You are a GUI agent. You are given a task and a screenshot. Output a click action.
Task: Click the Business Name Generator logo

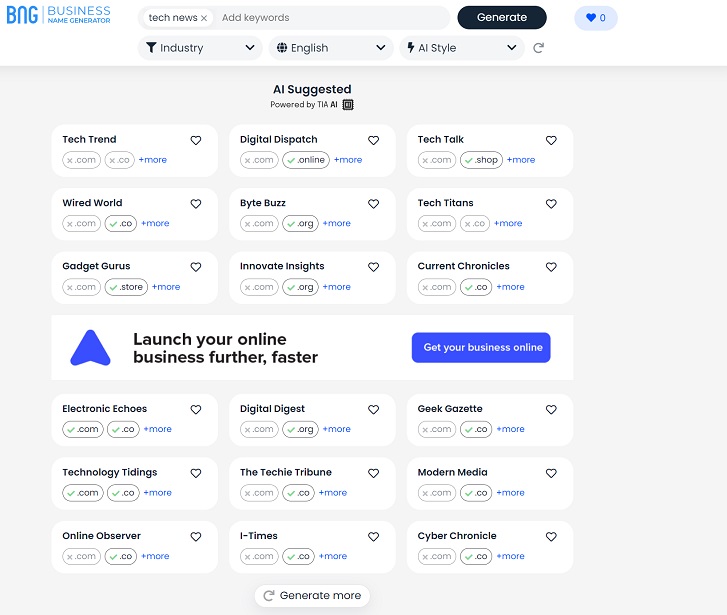(58, 15)
